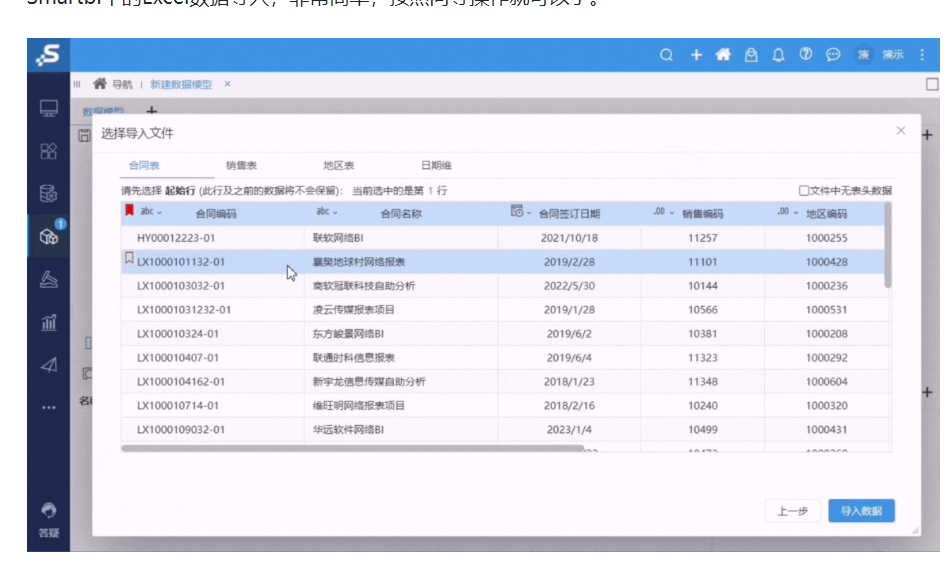The image size is (951, 577).
Task: Open the shopping bag marketplace icon
Action: click(x=751, y=55)
